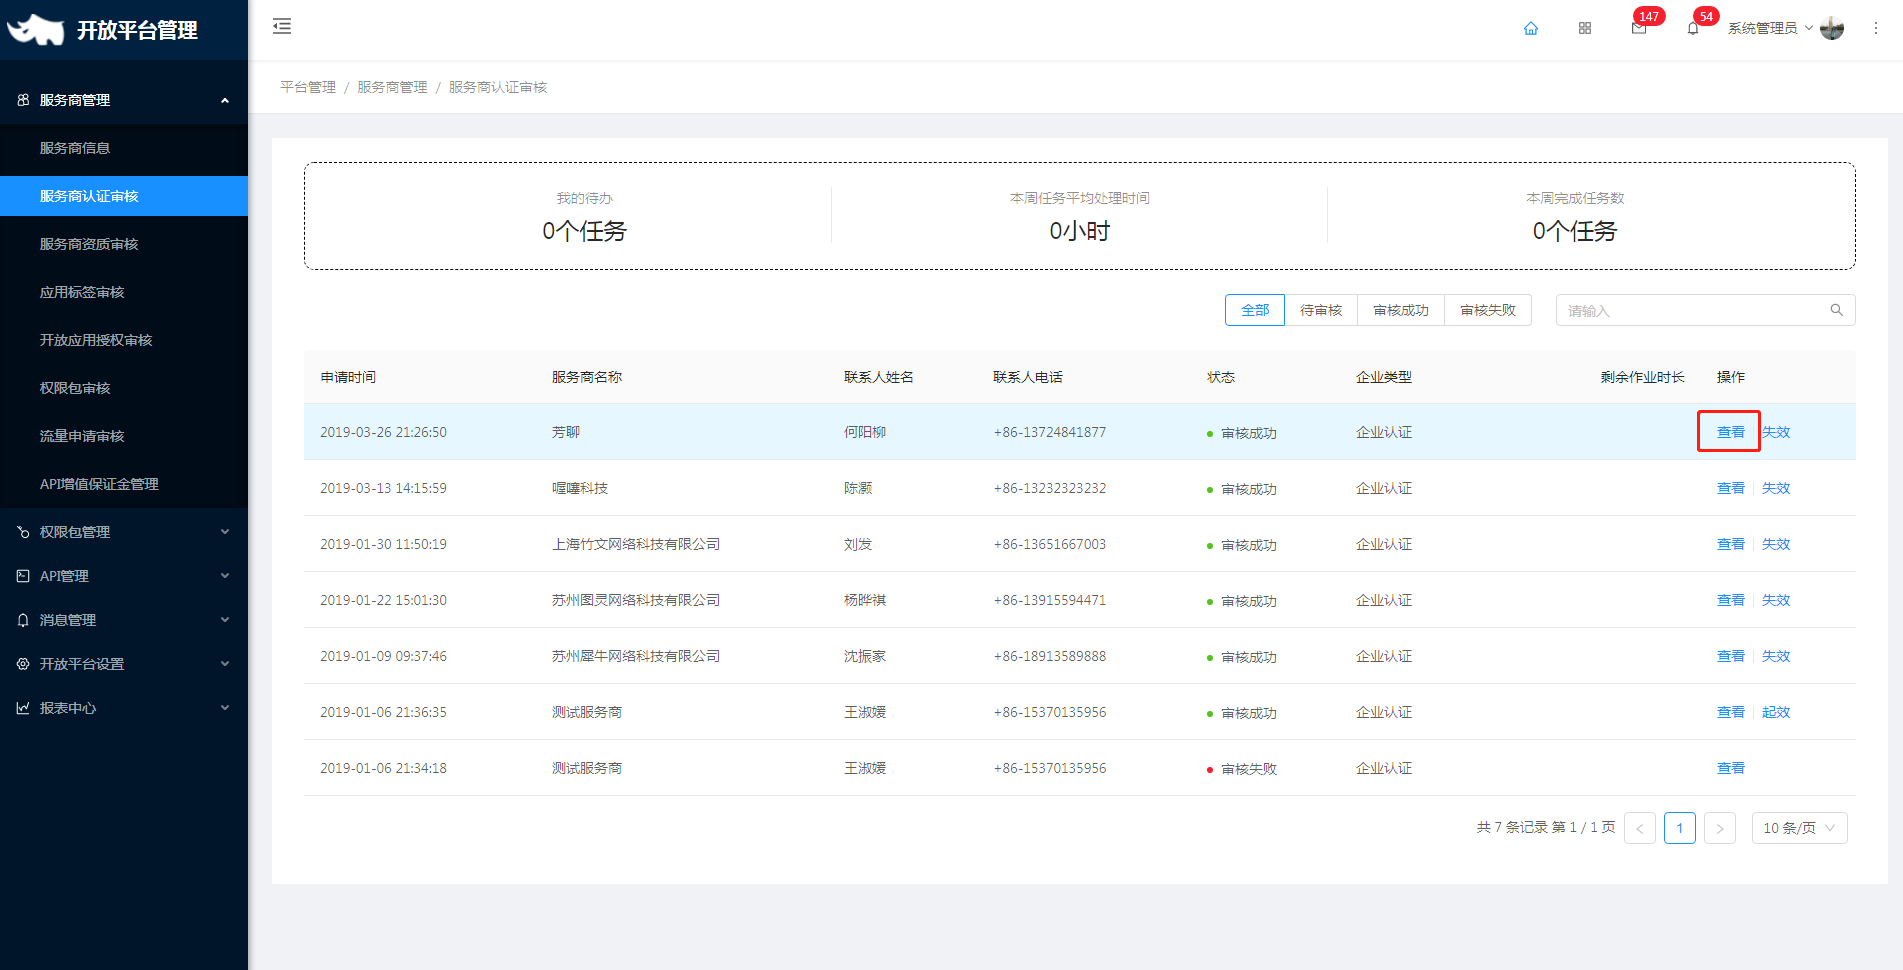
Task: Click the 消息管理 bell icon
Action: point(23,620)
